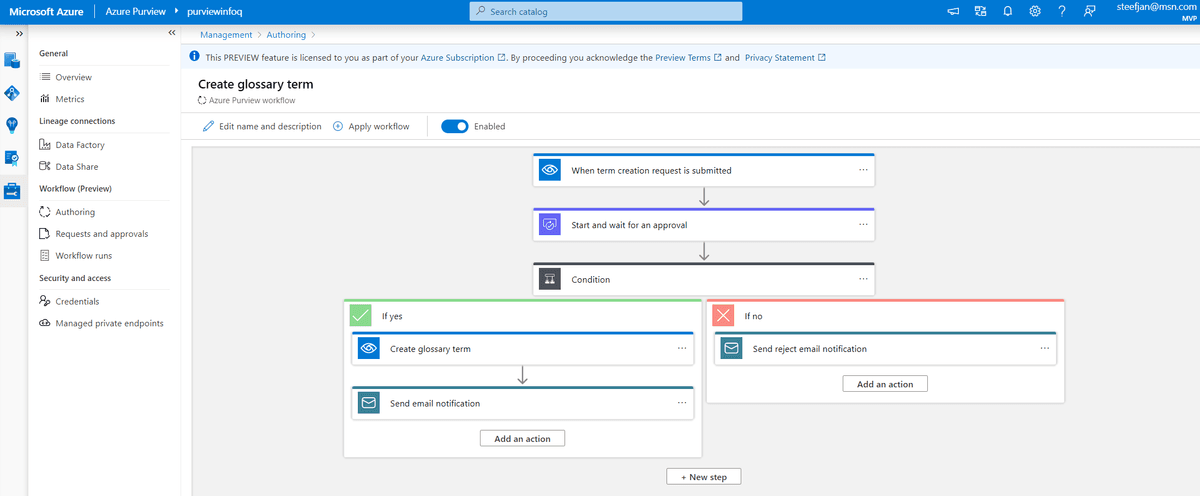Select the term creation request trigger step
1200x496 pixels.
[x=704, y=170]
